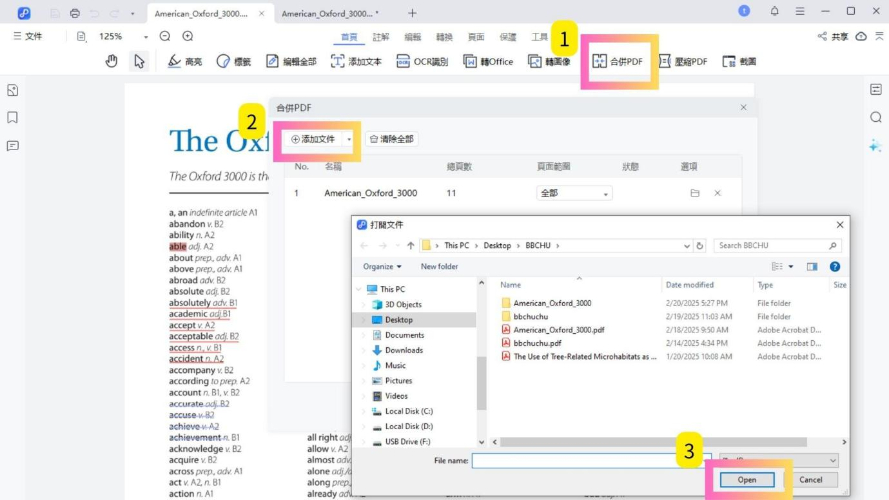This screenshot has width=889, height=500.
Task: Select Desktop in the navigation tree
Action: (x=398, y=320)
